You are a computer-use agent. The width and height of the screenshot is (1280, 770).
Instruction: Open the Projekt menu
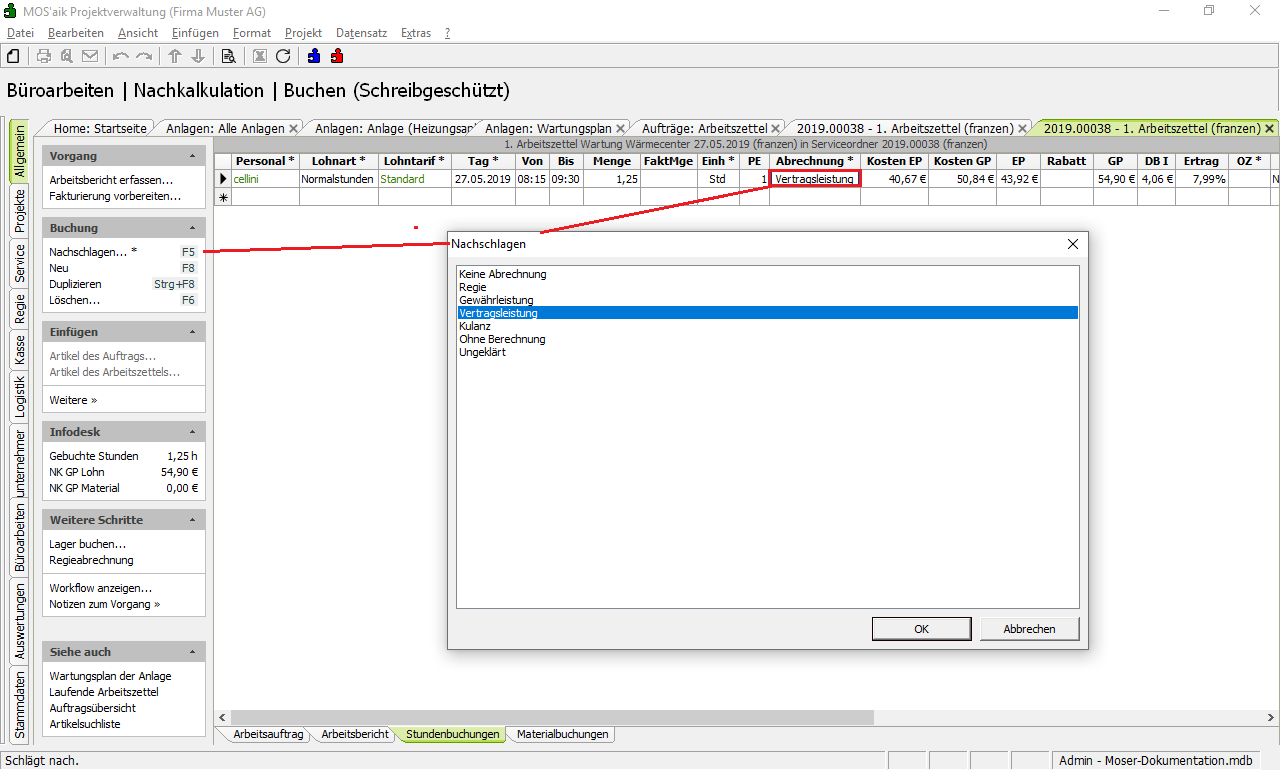[x=303, y=33]
